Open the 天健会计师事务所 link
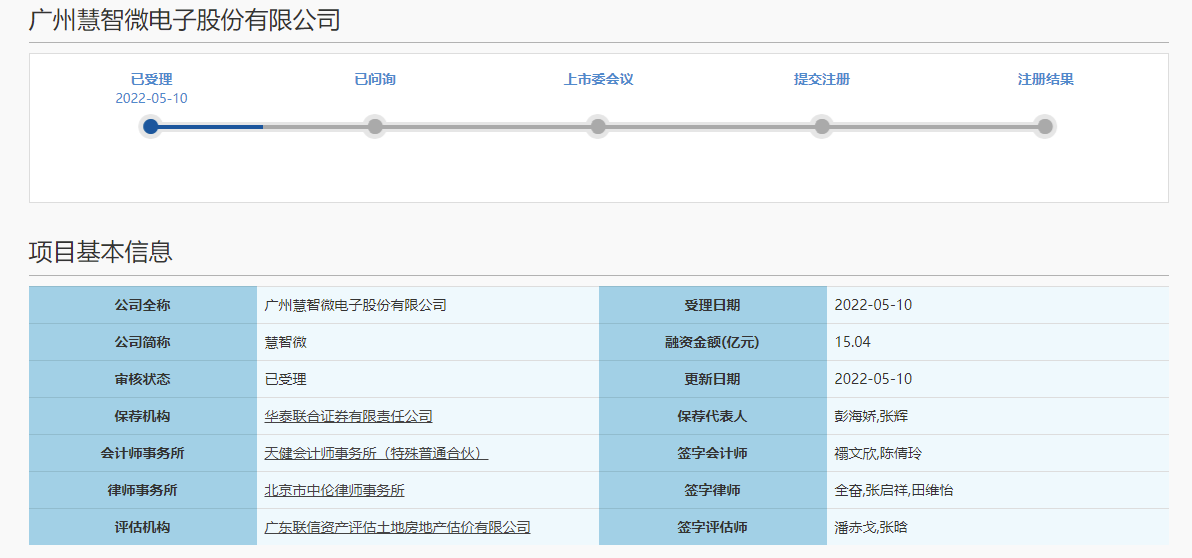1192x558 pixels. point(375,453)
